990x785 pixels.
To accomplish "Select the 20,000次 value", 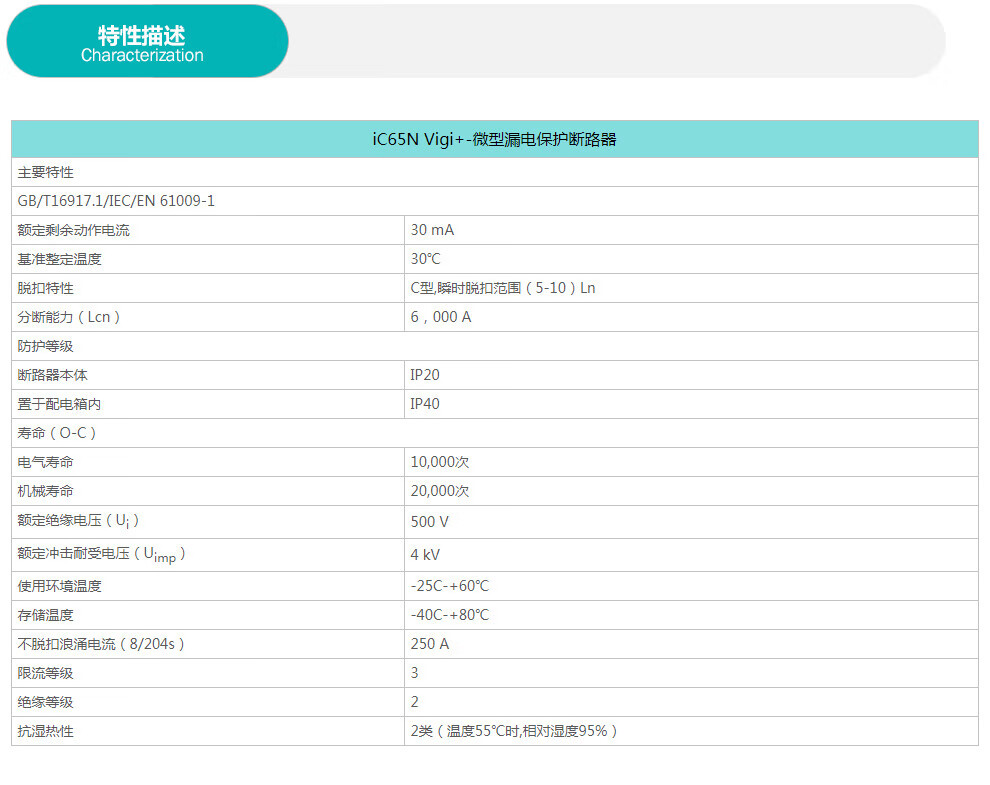I will pos(440,491).
